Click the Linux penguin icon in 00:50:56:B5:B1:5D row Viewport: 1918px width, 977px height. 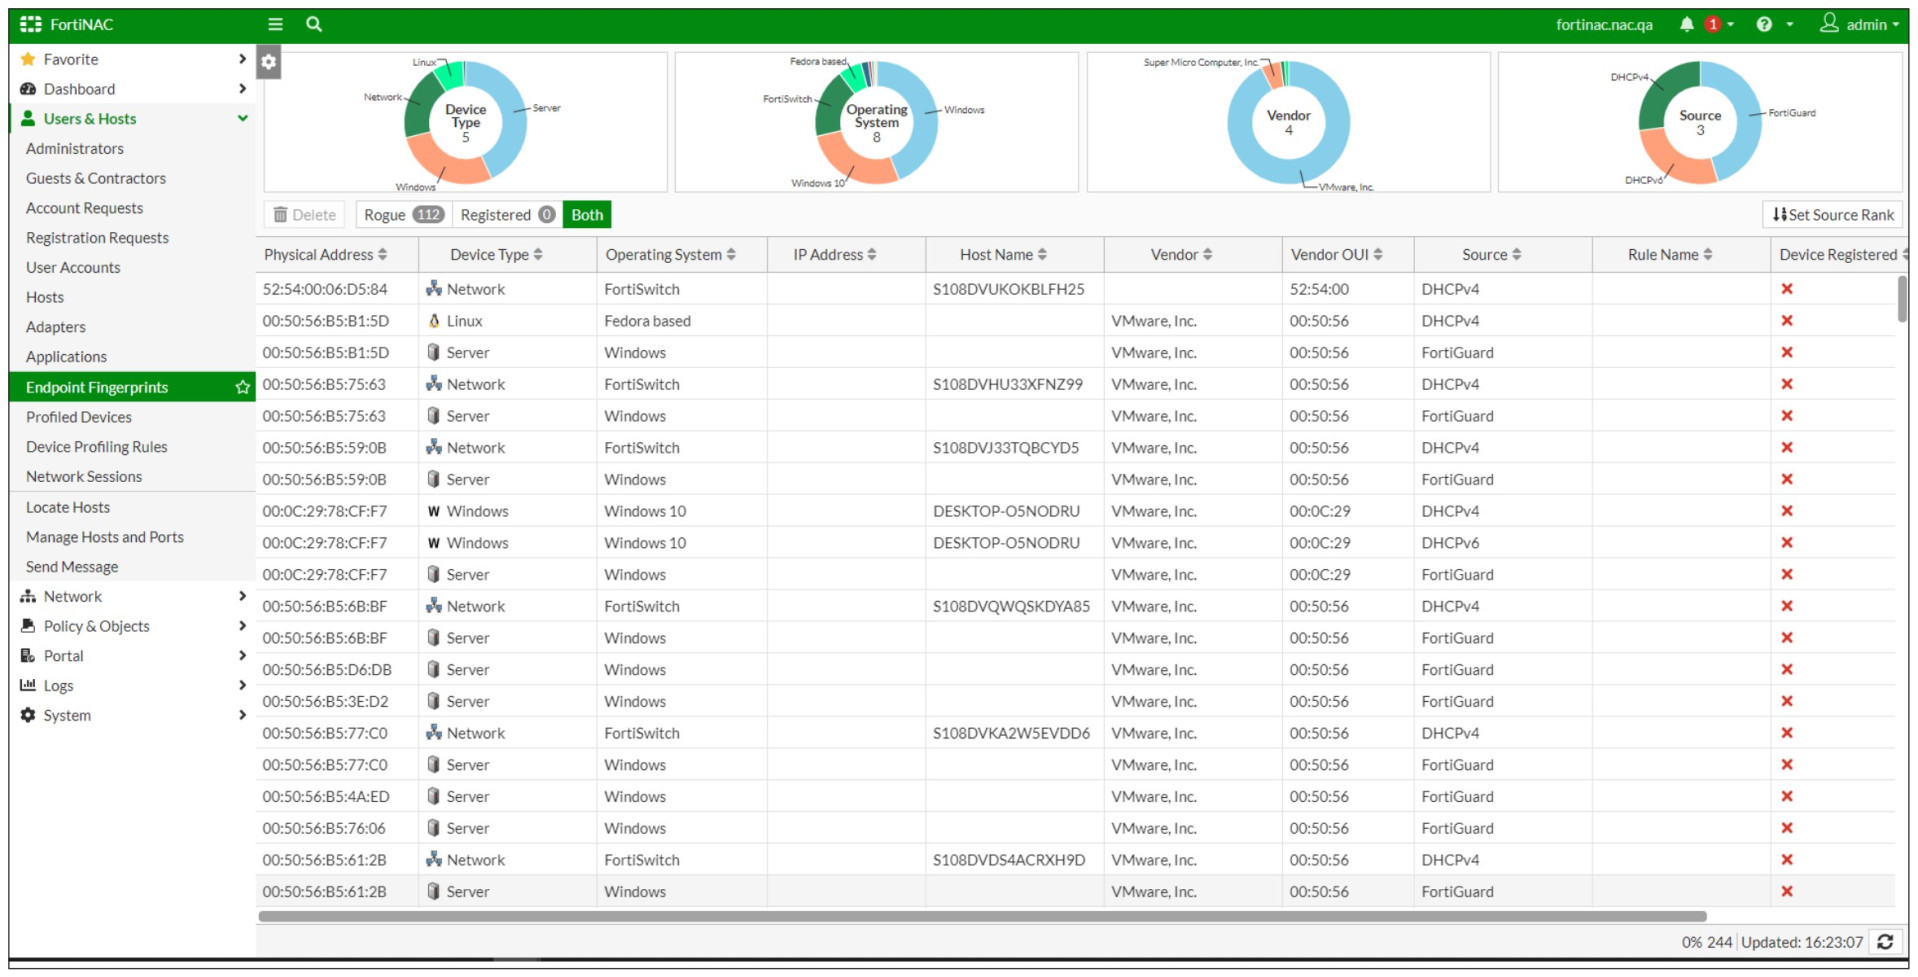coord(434,321)
